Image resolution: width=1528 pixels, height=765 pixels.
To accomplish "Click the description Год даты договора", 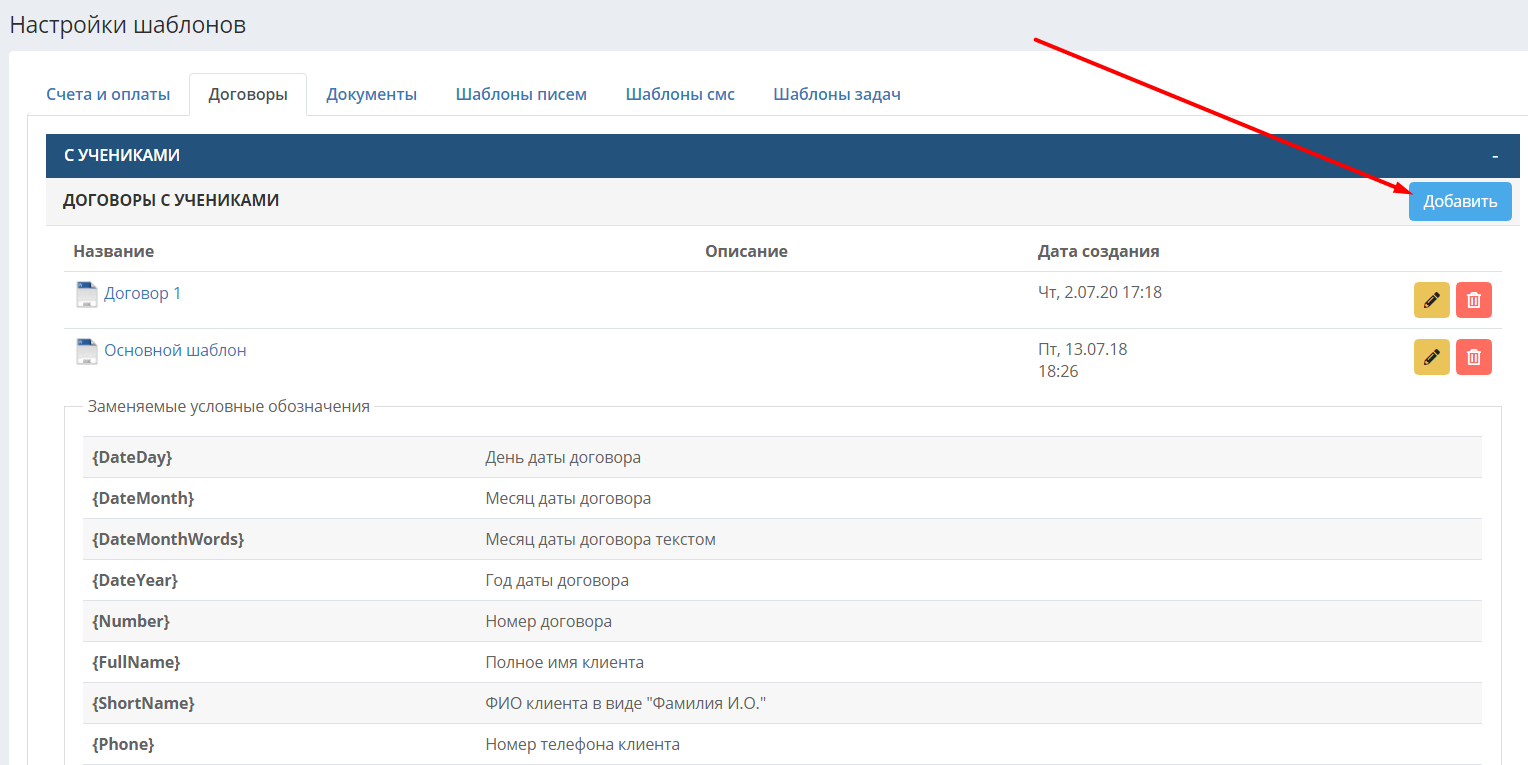I will point(557,580).
